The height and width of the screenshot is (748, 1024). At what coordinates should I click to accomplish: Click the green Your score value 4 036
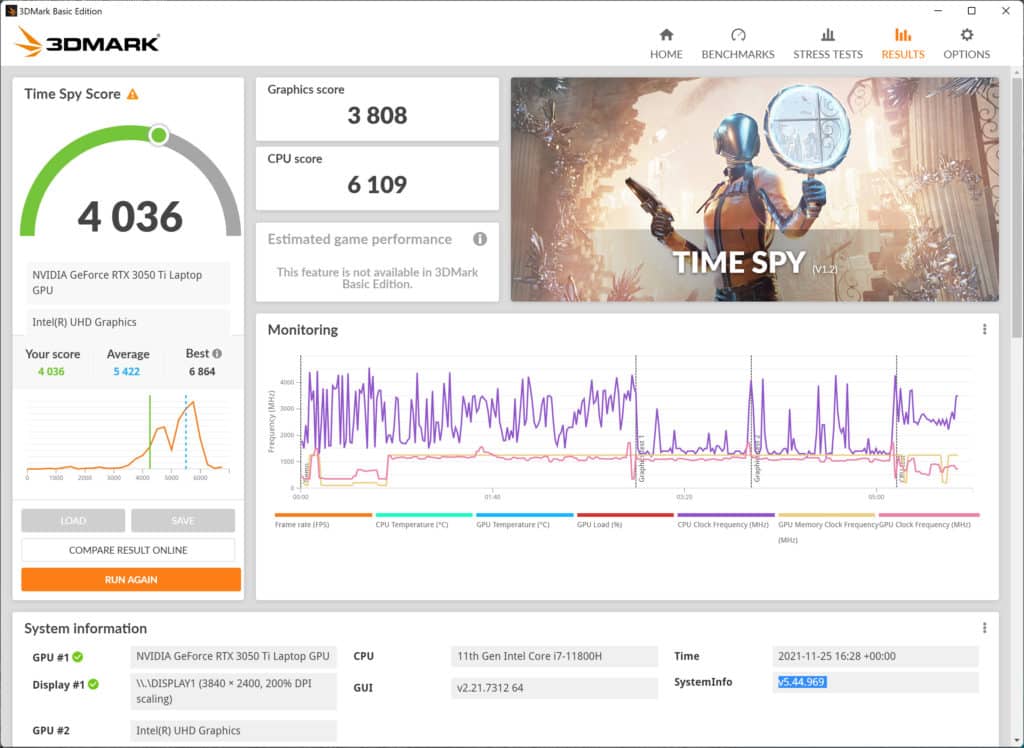[x=51, y=372]
